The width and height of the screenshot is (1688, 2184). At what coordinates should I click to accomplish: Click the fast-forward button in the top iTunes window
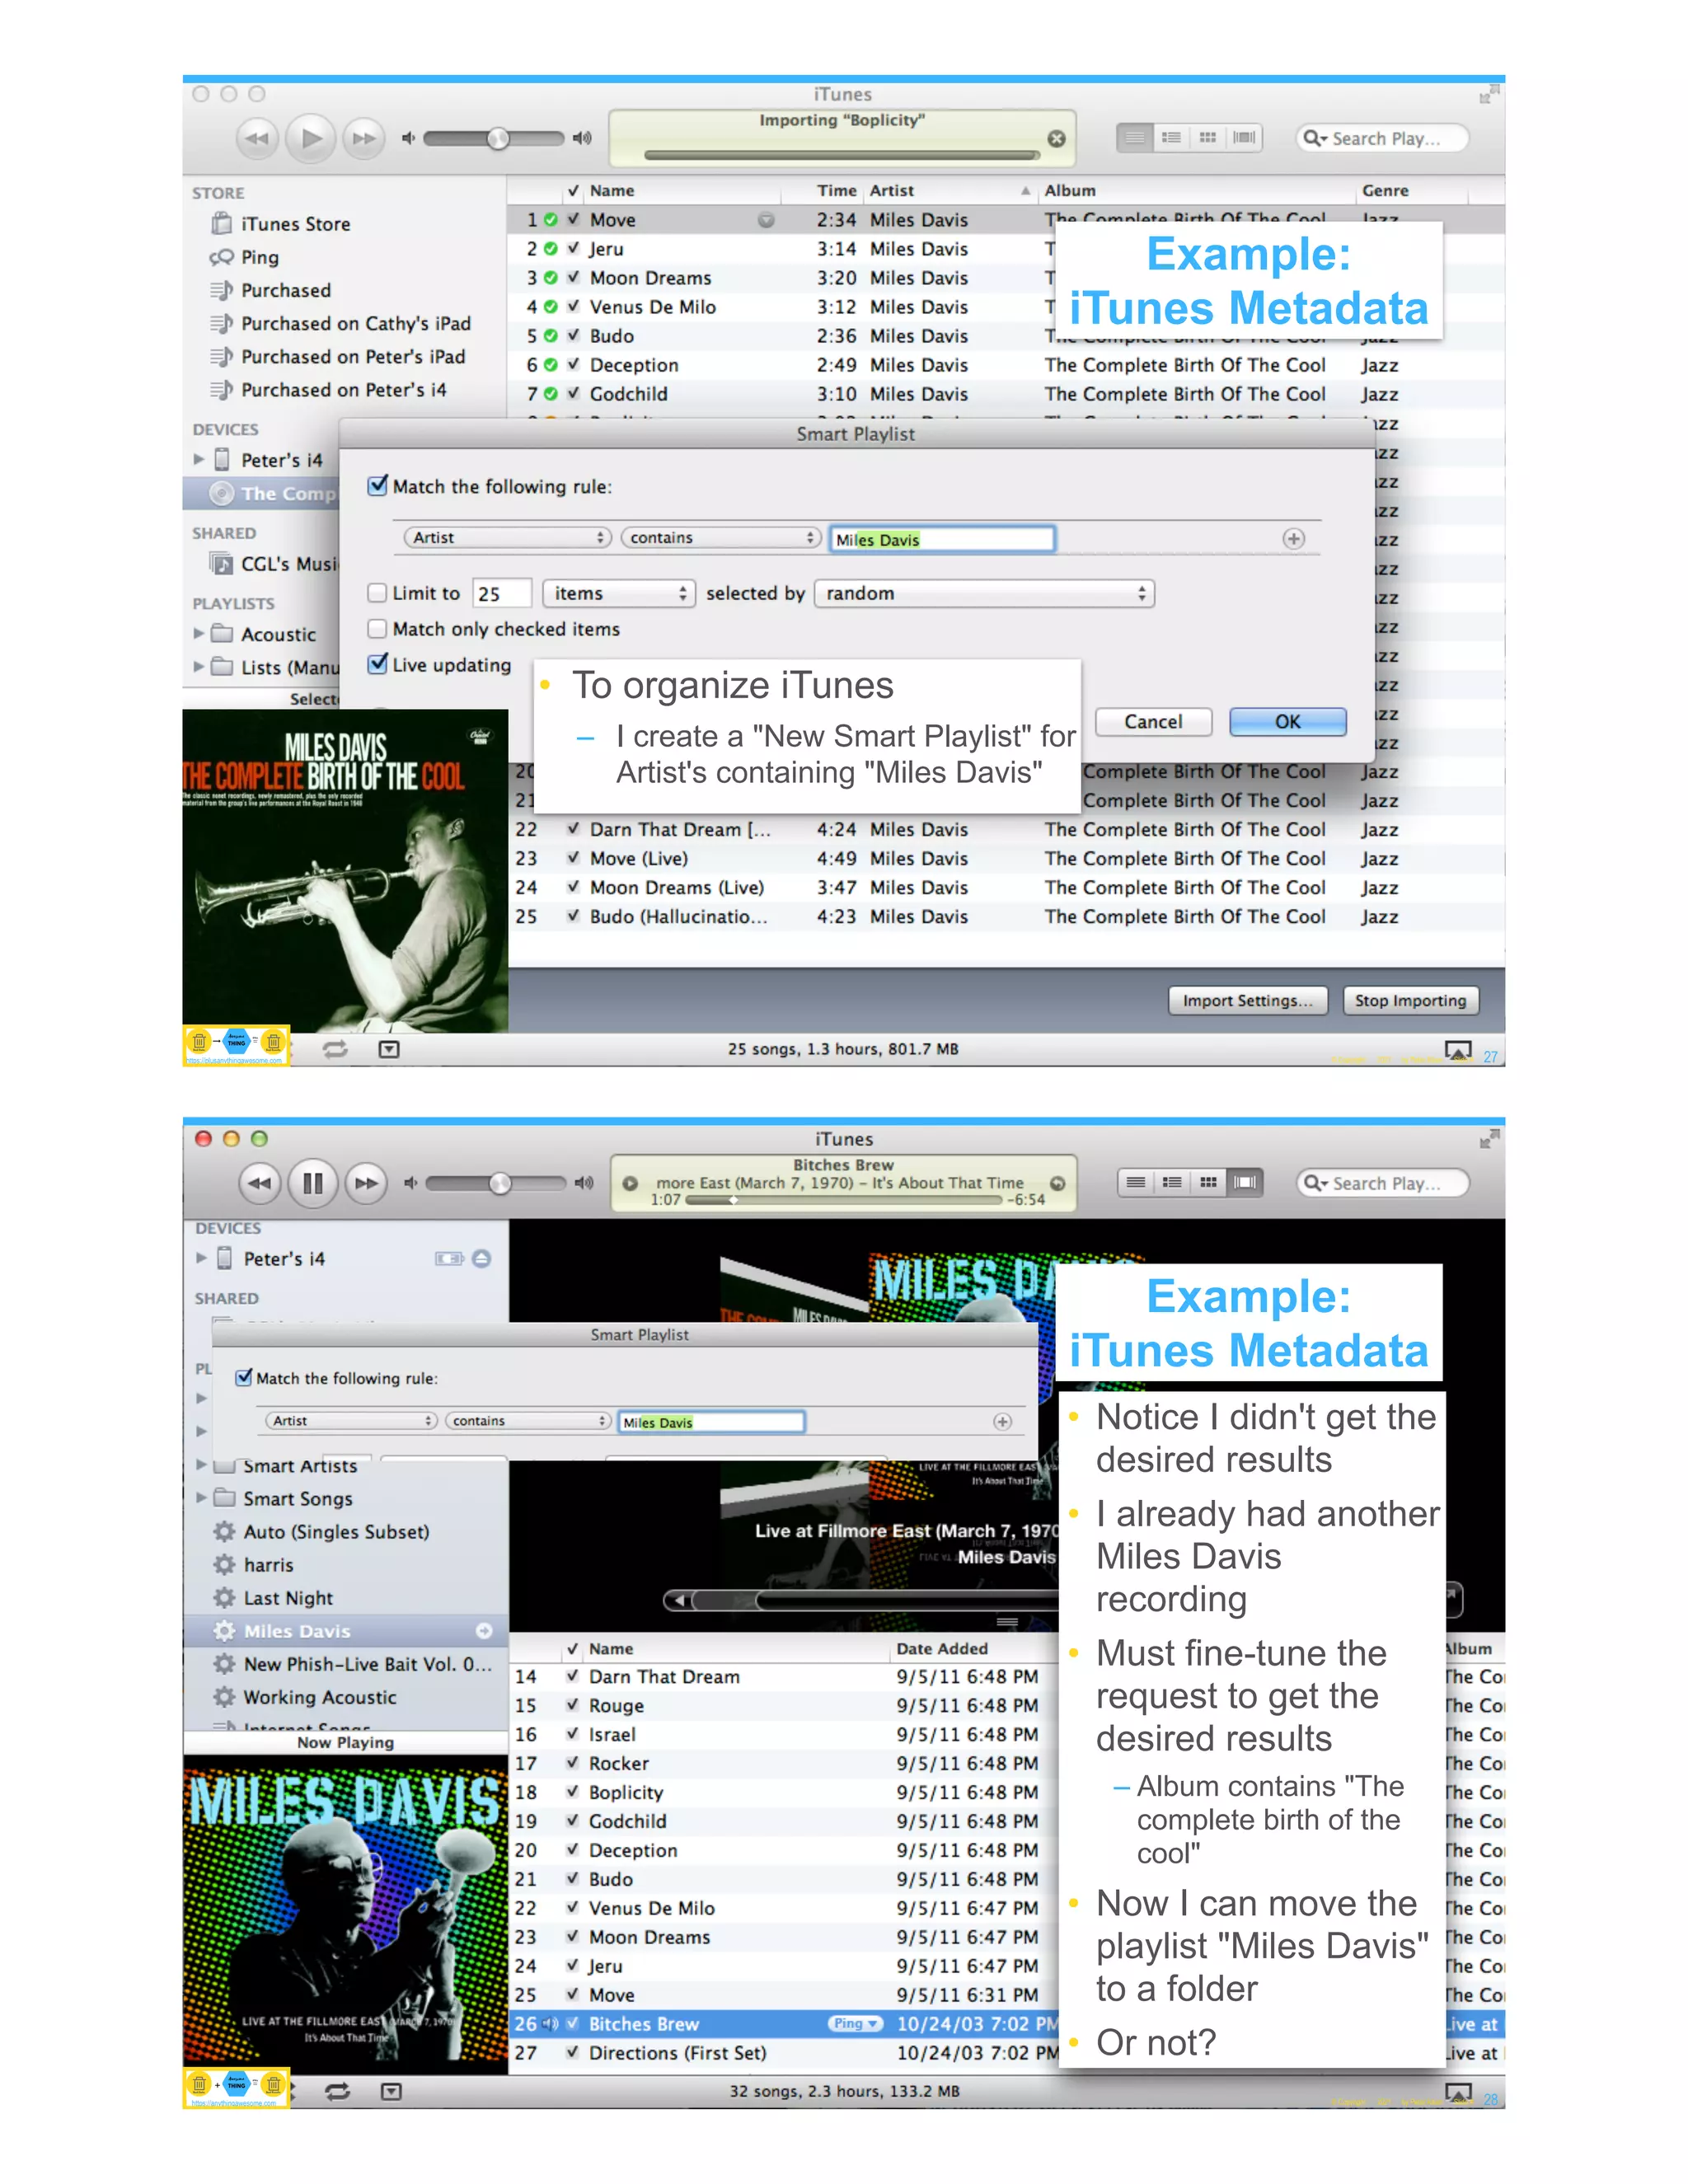365,138
